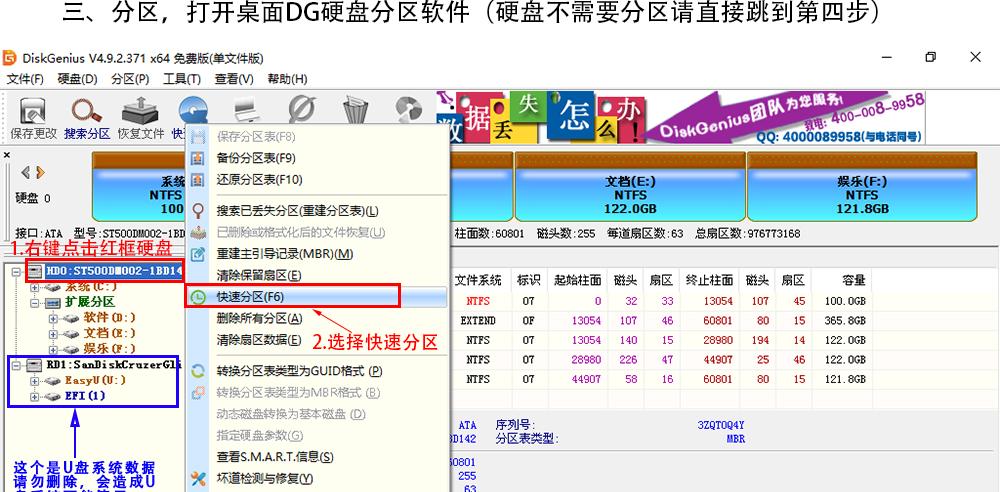
Task: Click the 365.8GB capacity cell
Action: pyautogui.click(x=846, y=321)
